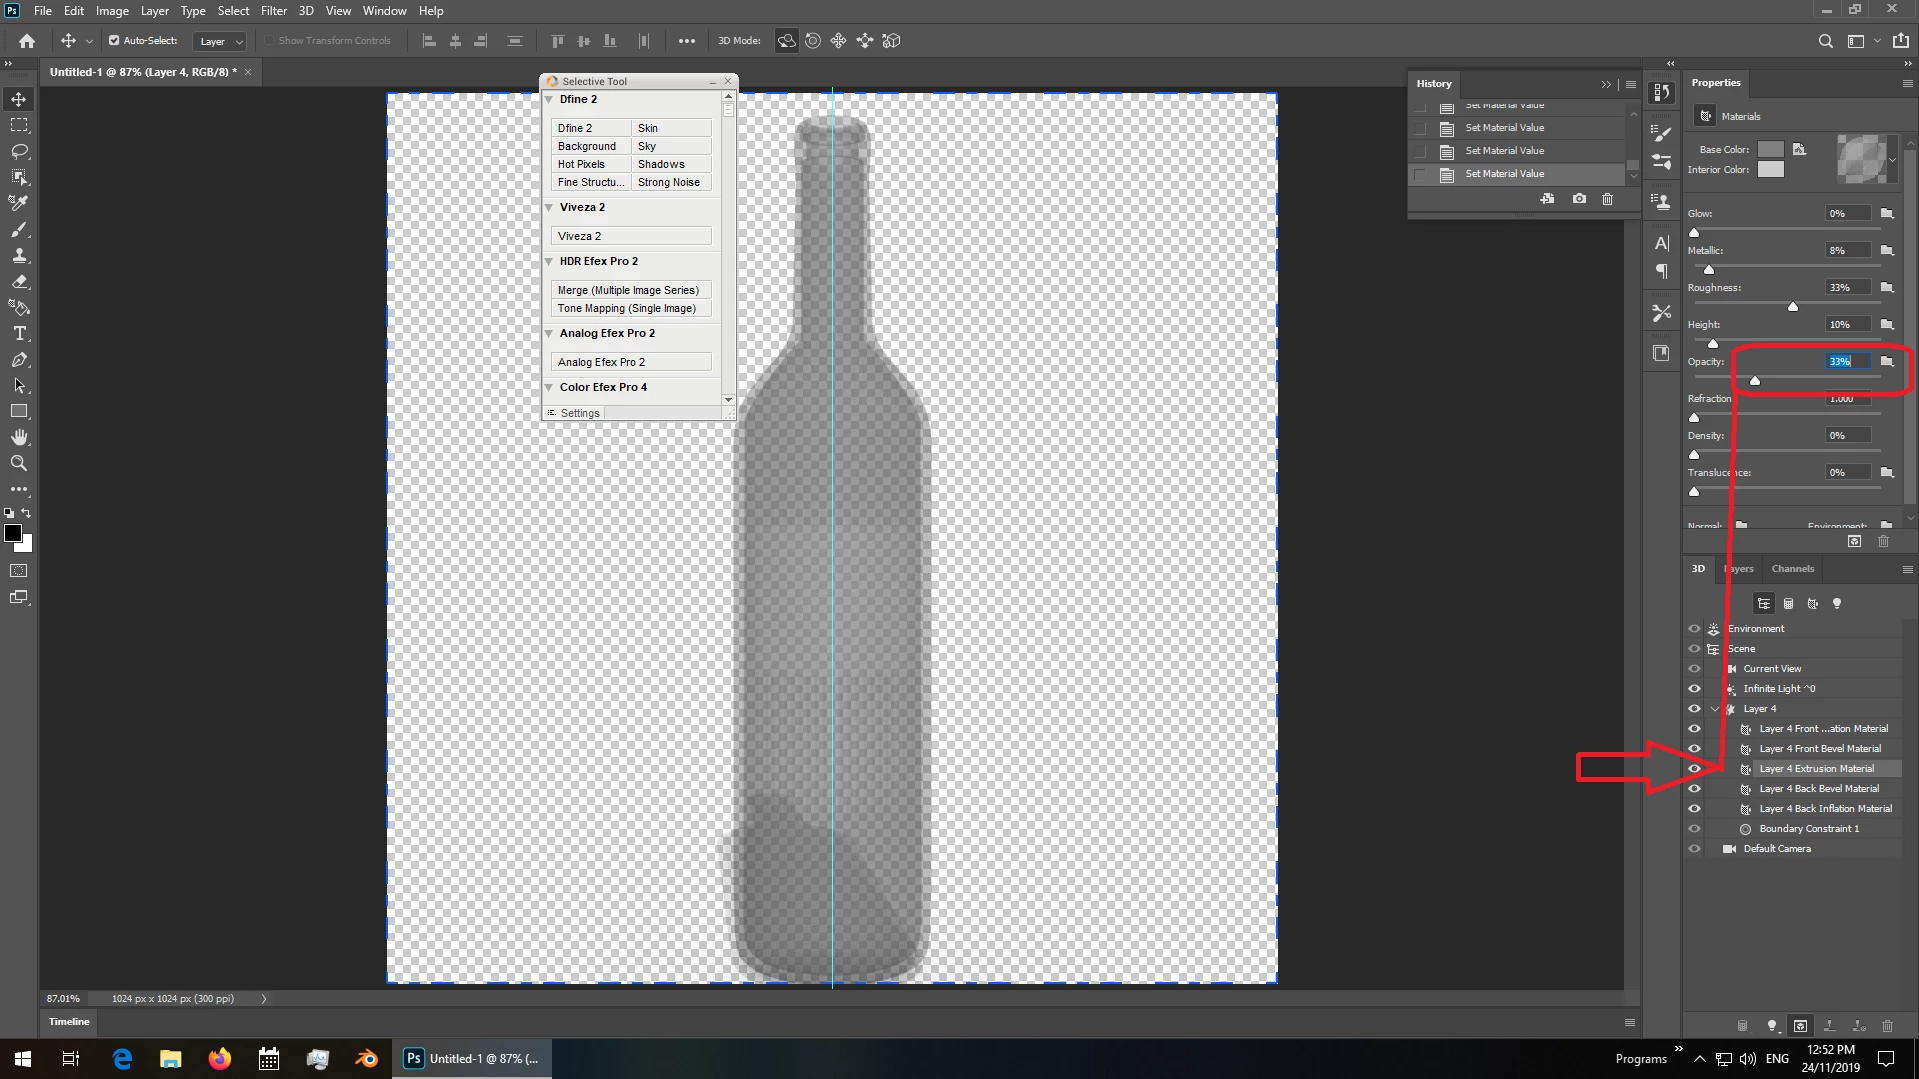Hide Layer 4 Back Bevel Material

pyautogui.click(x=1694, y=789)
